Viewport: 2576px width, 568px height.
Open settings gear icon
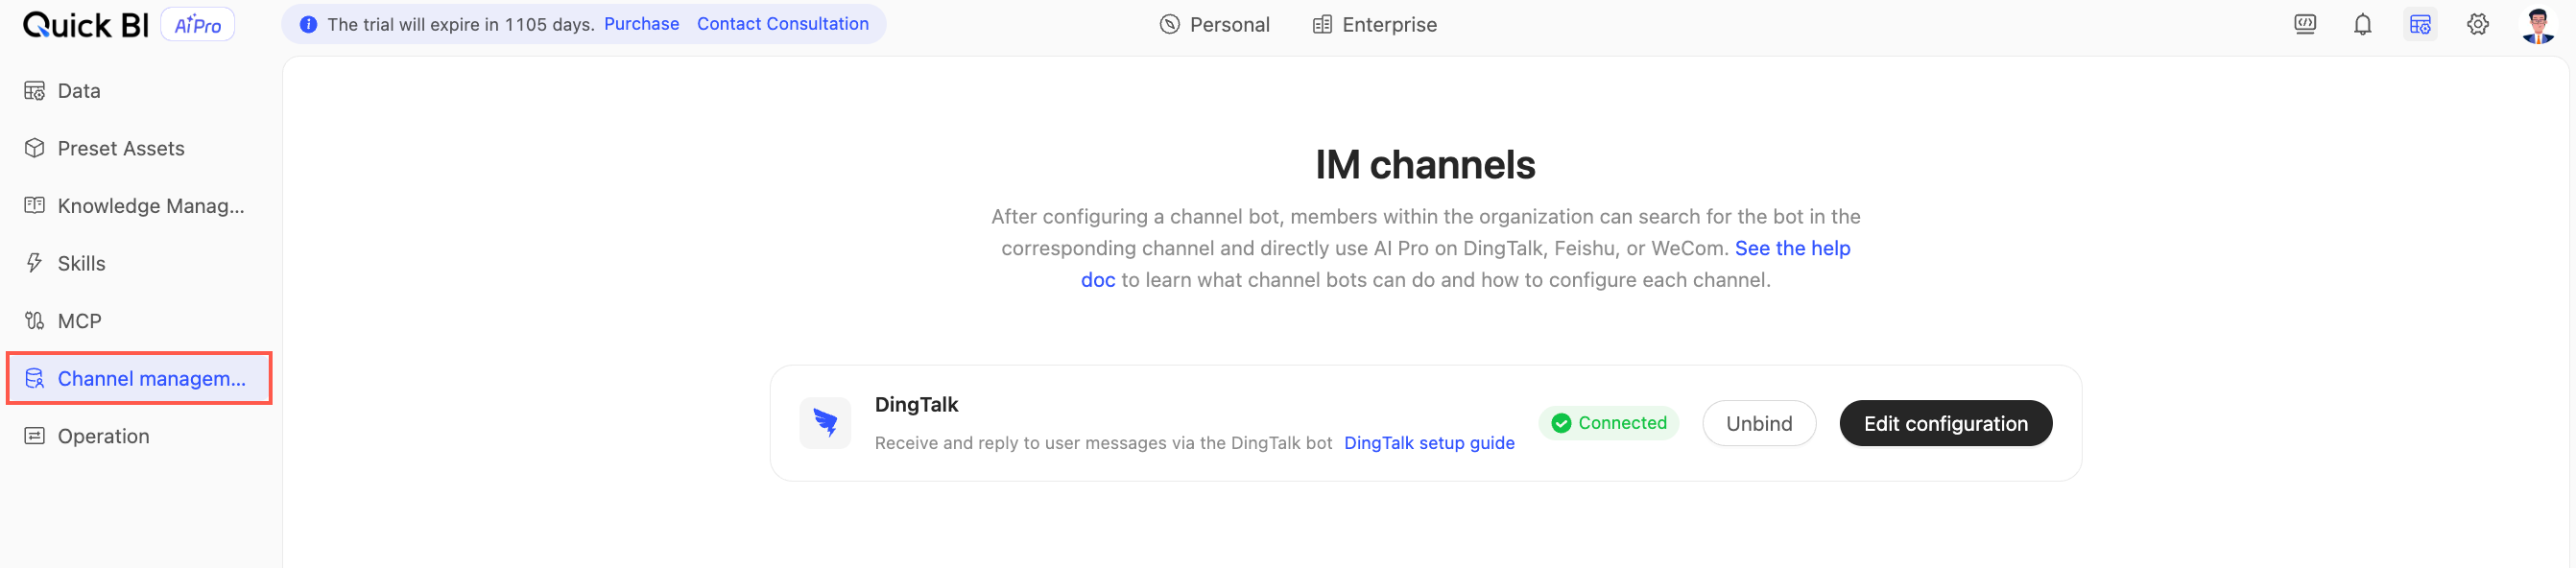click(x=2477, y=25)
